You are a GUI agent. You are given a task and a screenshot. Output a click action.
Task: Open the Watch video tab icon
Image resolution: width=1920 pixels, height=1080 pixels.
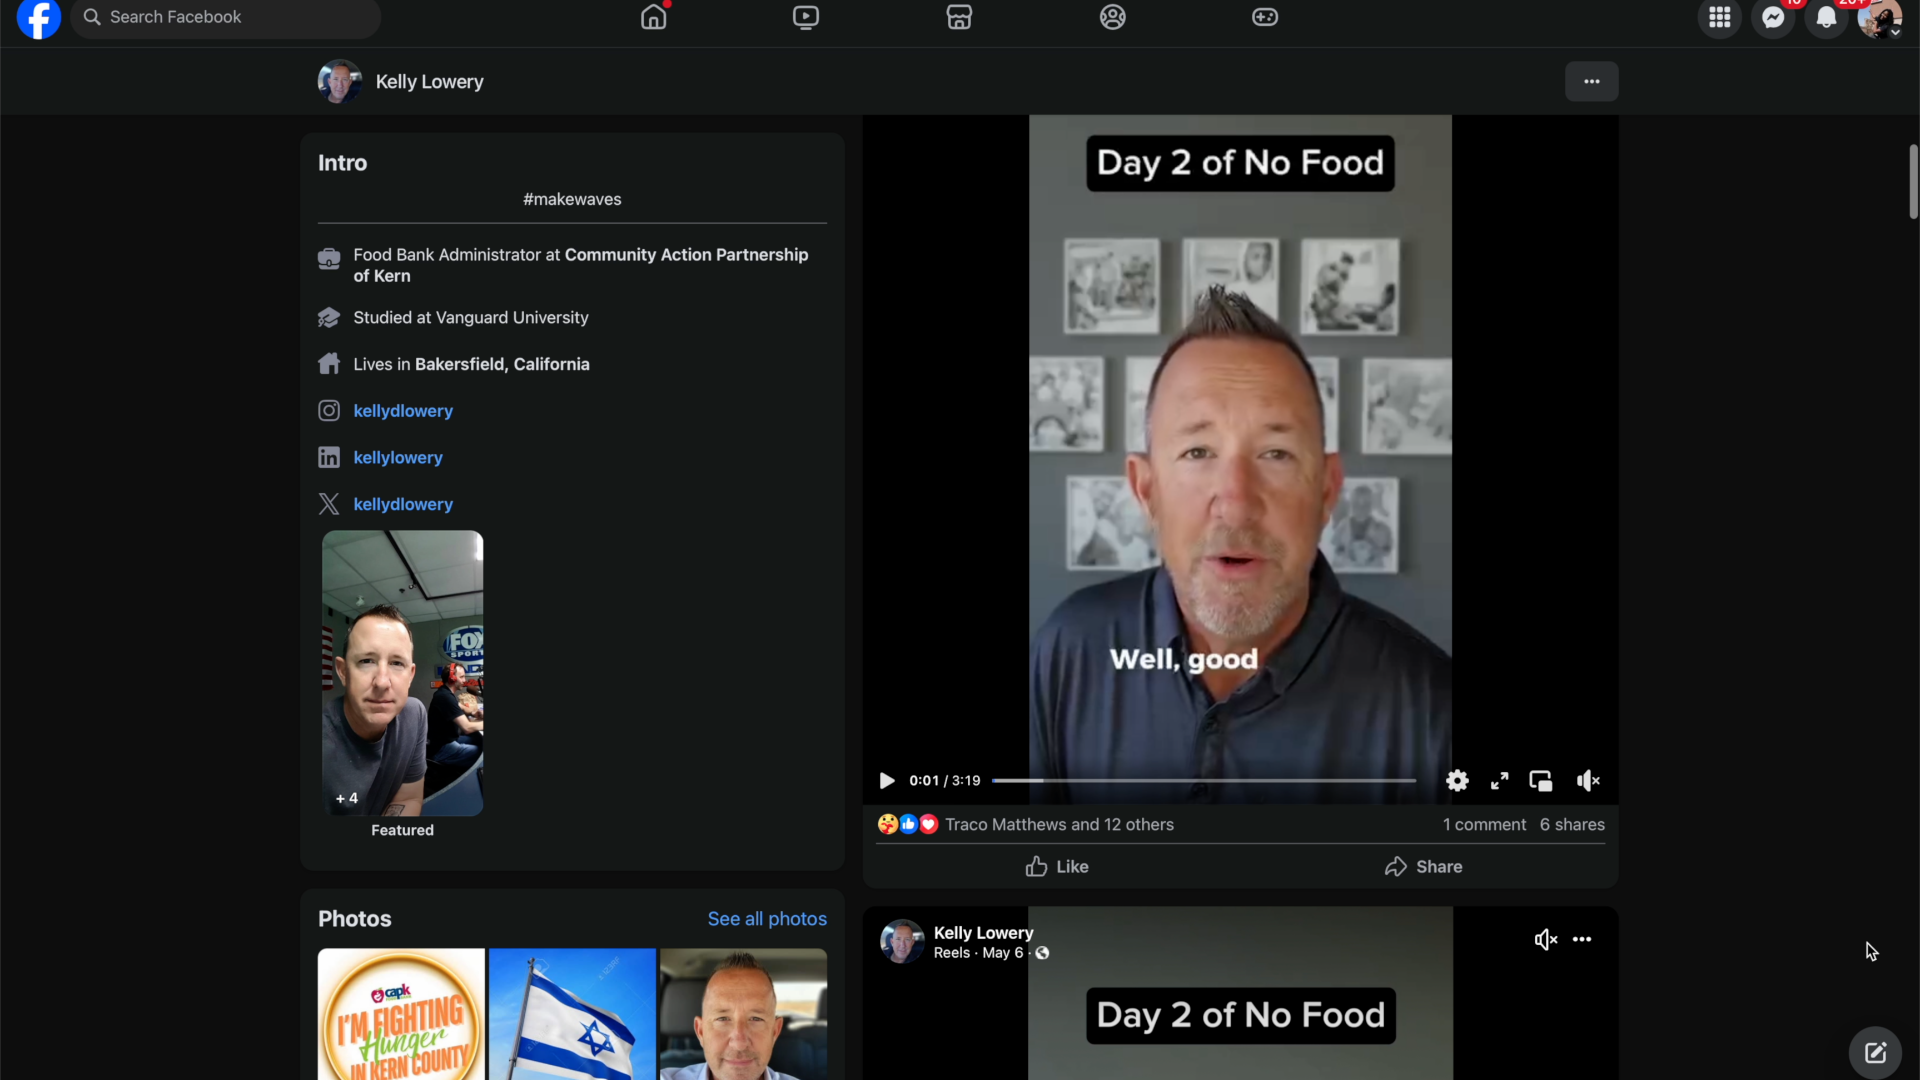(806, 17)
